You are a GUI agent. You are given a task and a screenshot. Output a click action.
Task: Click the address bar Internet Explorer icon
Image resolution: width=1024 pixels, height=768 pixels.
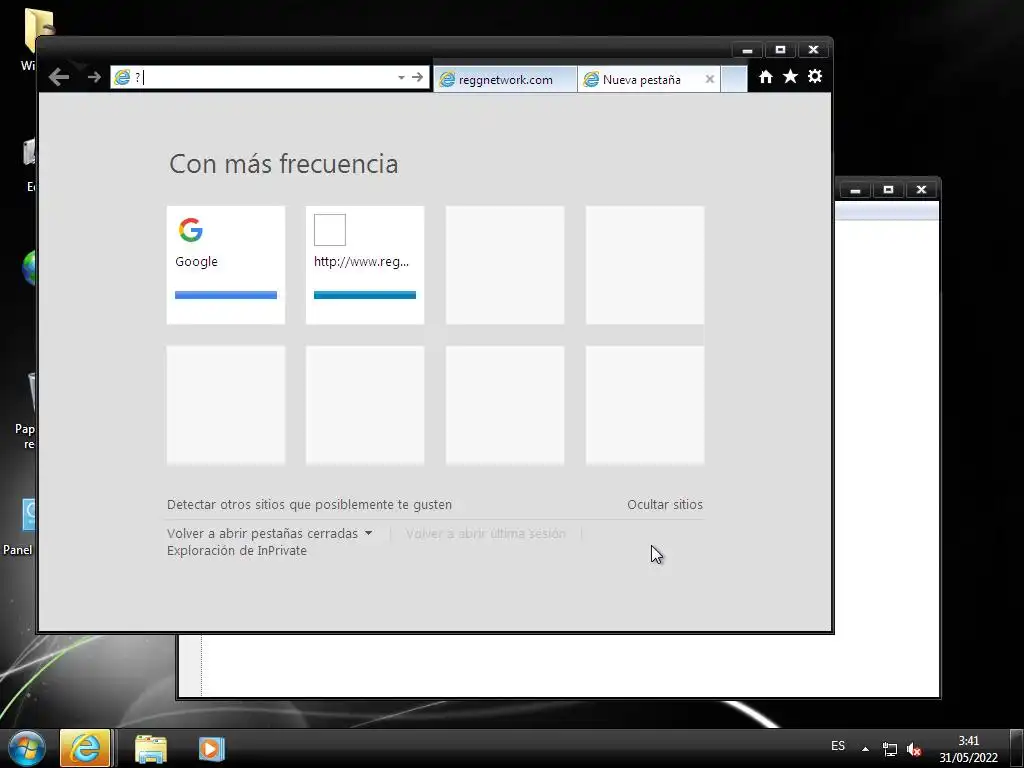click(x=122, y=78)
